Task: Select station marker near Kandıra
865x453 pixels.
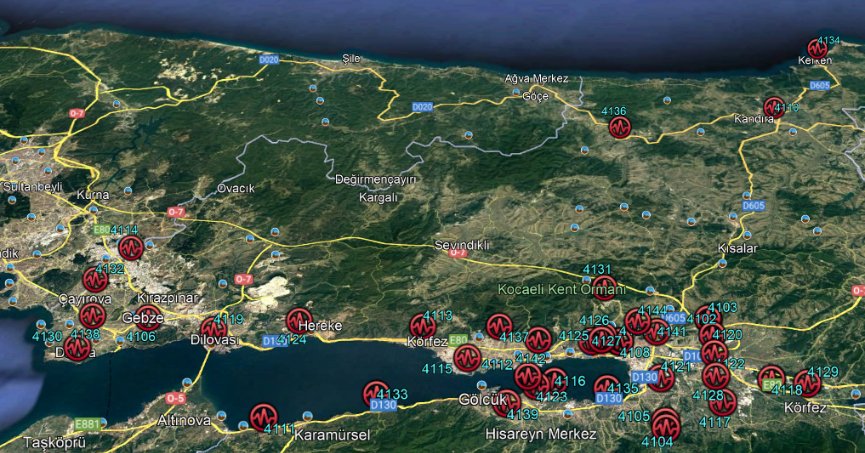Action: click(x=774, y=107)
